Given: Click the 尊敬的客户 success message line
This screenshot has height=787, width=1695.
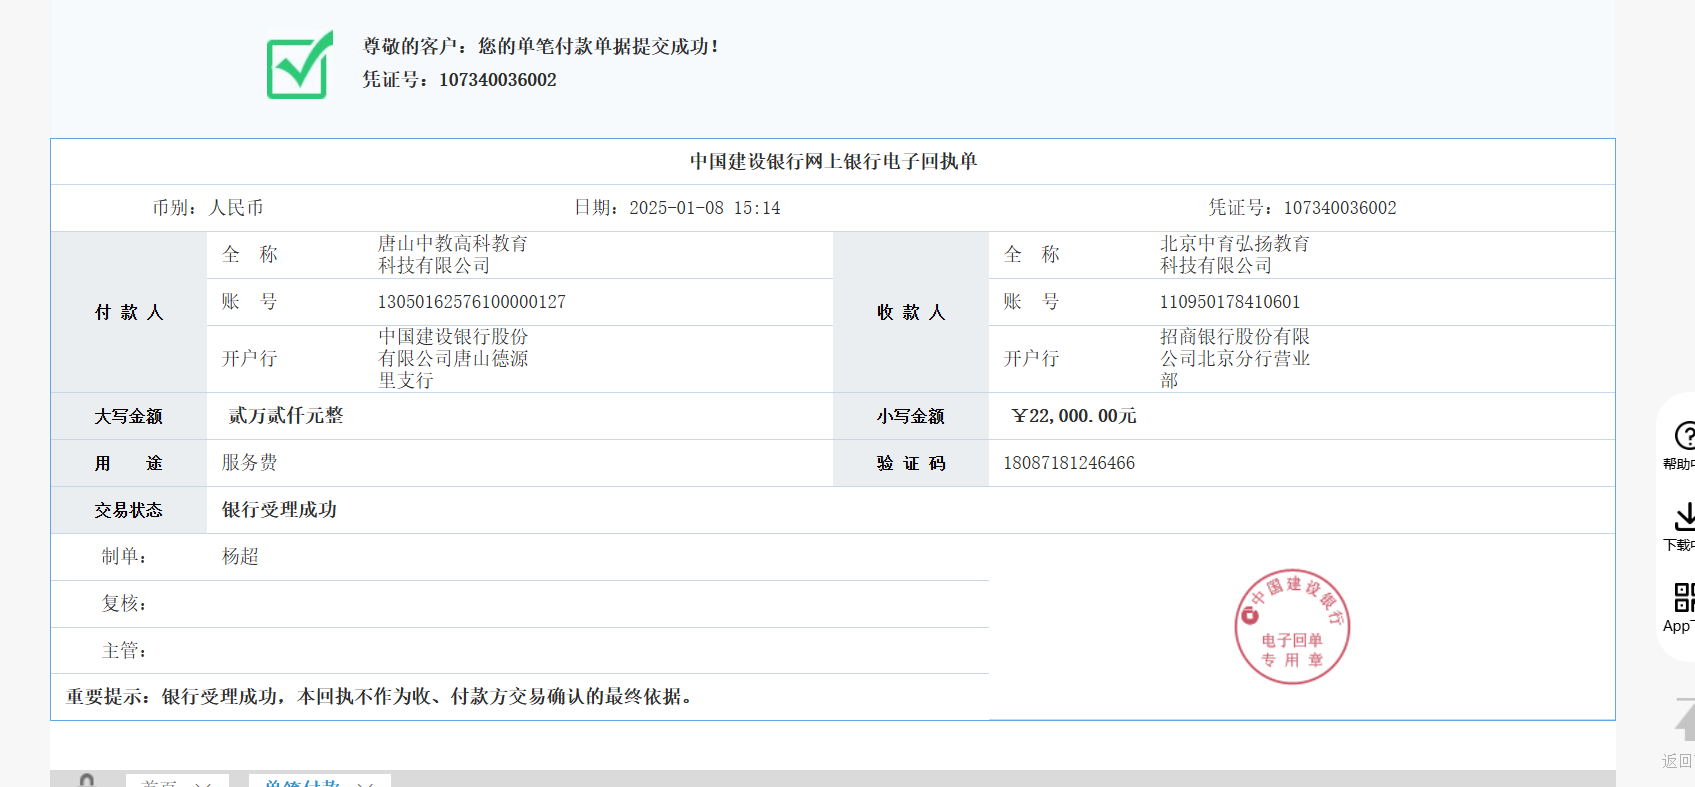Looking at the screenshot, I should click(x=541, y=46).
